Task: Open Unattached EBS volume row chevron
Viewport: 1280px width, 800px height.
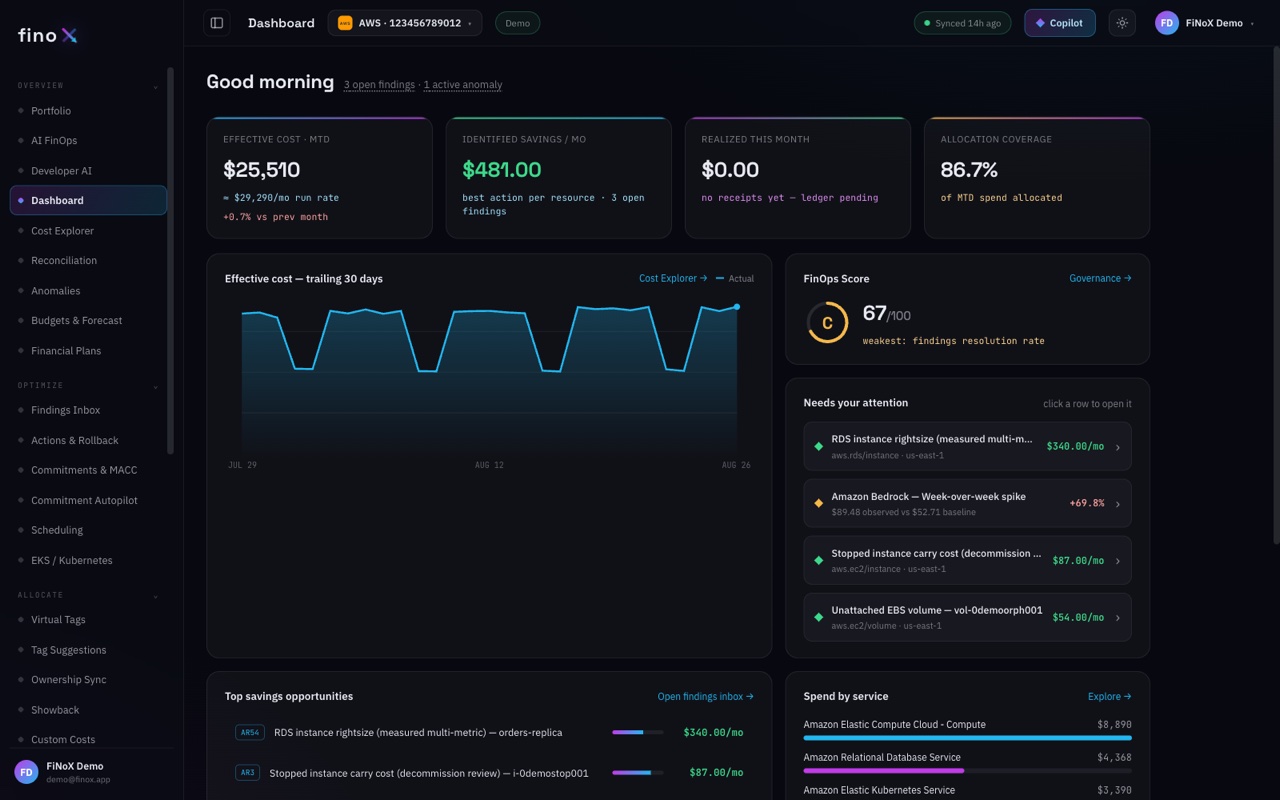Action: (x=1118, y=618)
